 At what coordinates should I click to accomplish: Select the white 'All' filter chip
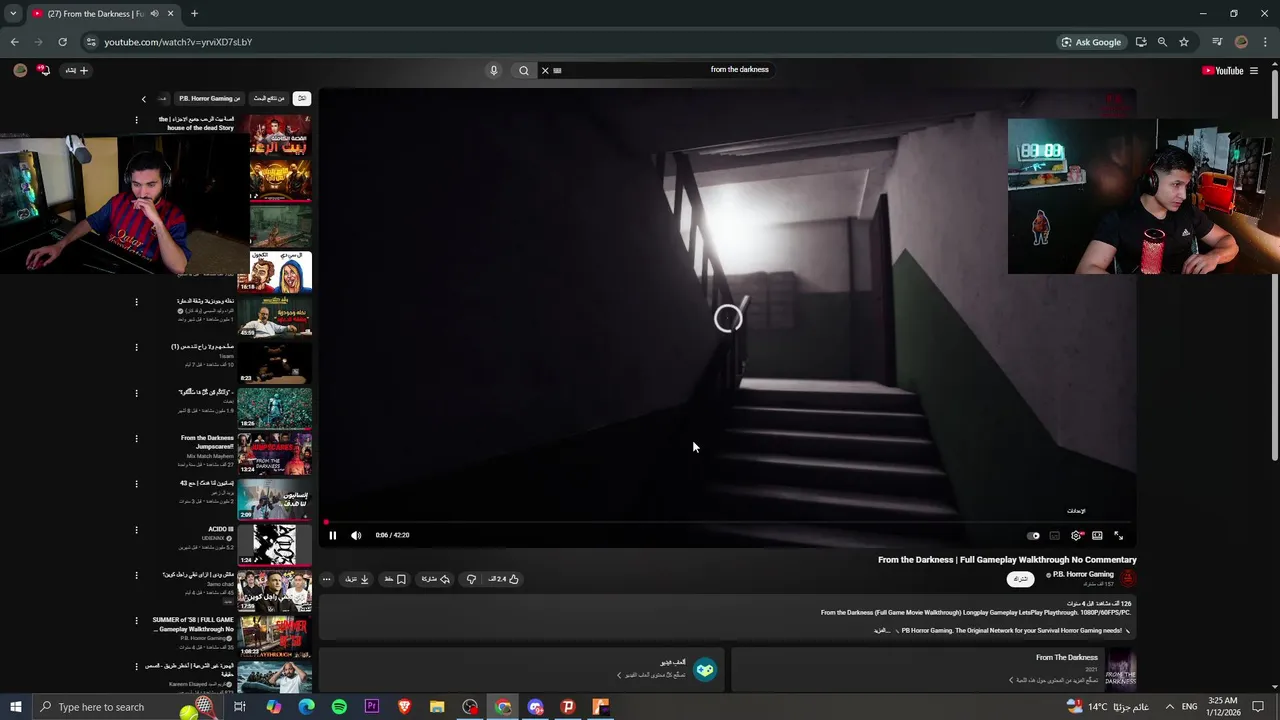[x=302, y=98]
